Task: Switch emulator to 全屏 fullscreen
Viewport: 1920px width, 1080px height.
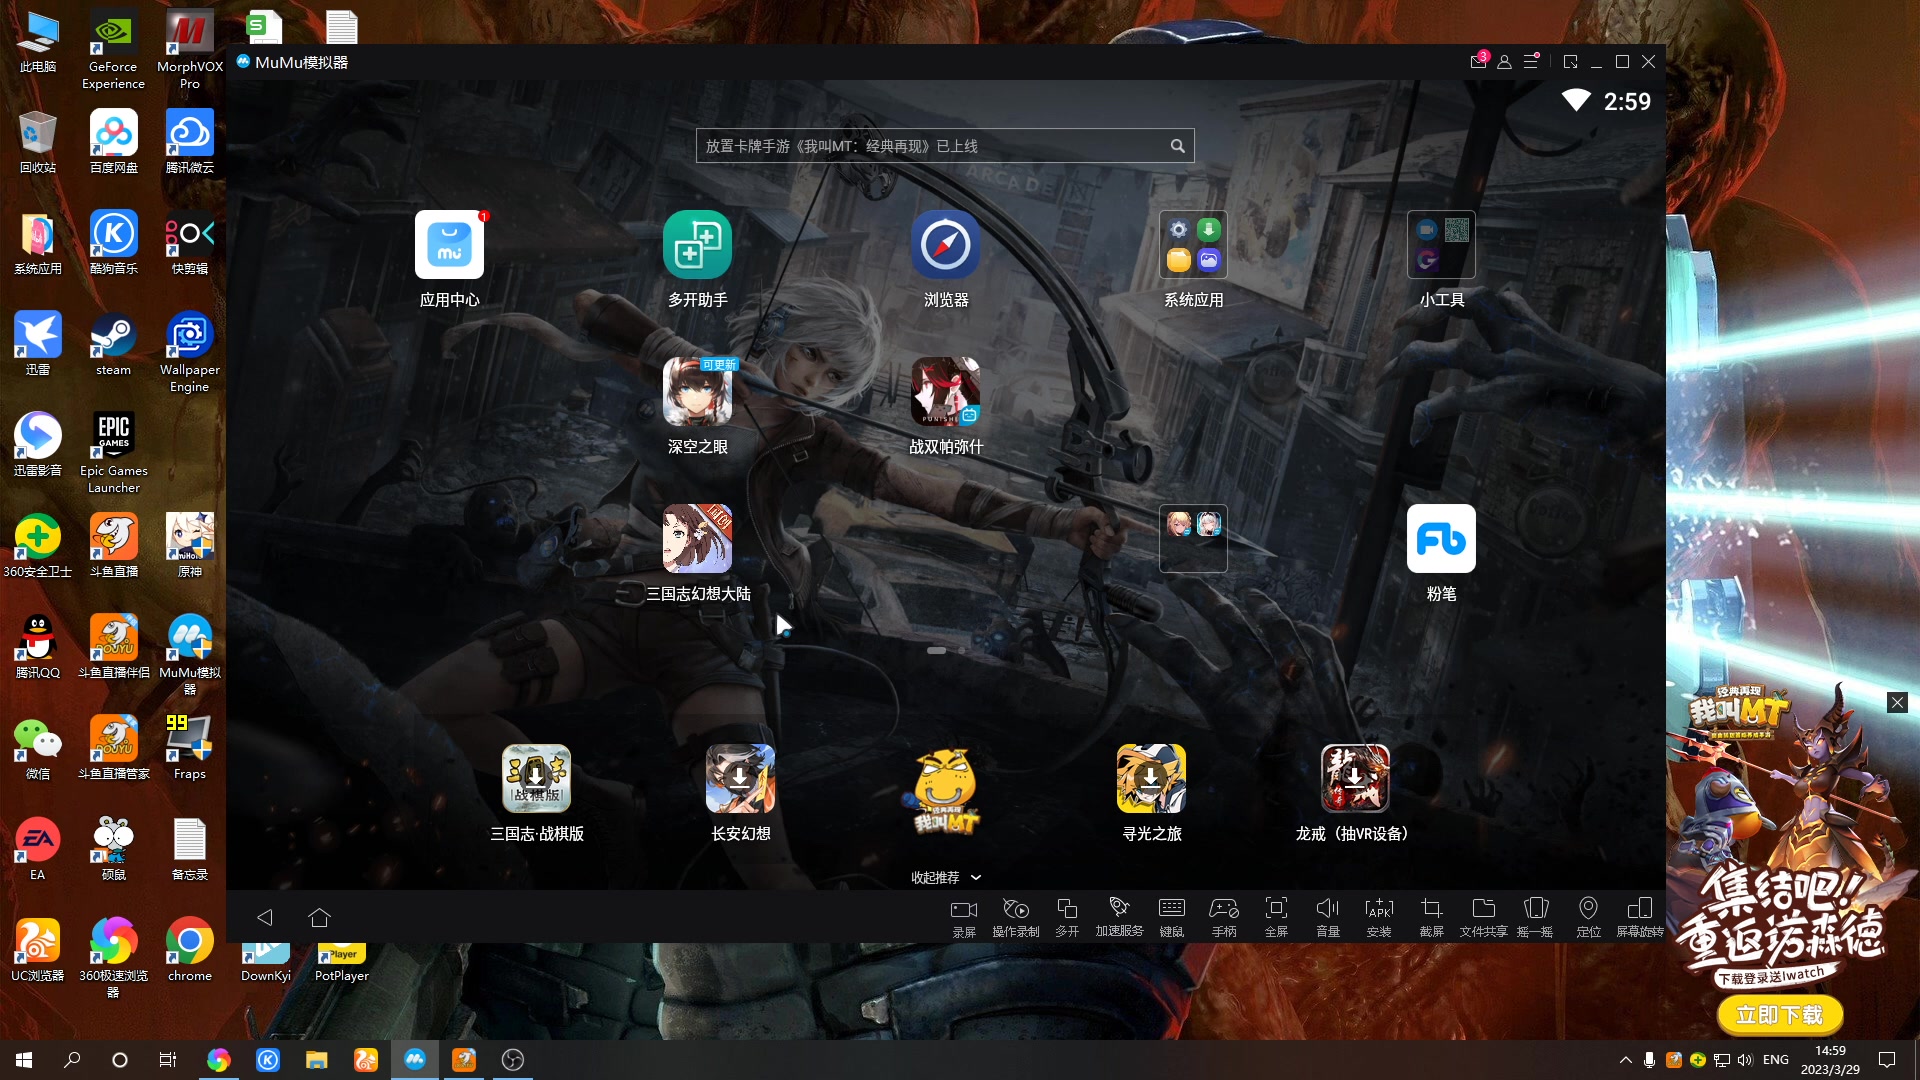Action: [x=1276, y=917]
